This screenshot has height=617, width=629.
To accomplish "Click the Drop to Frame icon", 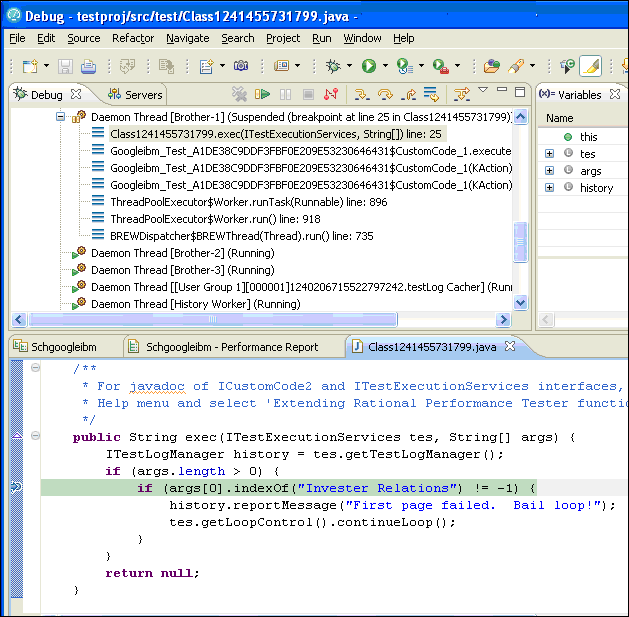I will [x=432, y=95].
